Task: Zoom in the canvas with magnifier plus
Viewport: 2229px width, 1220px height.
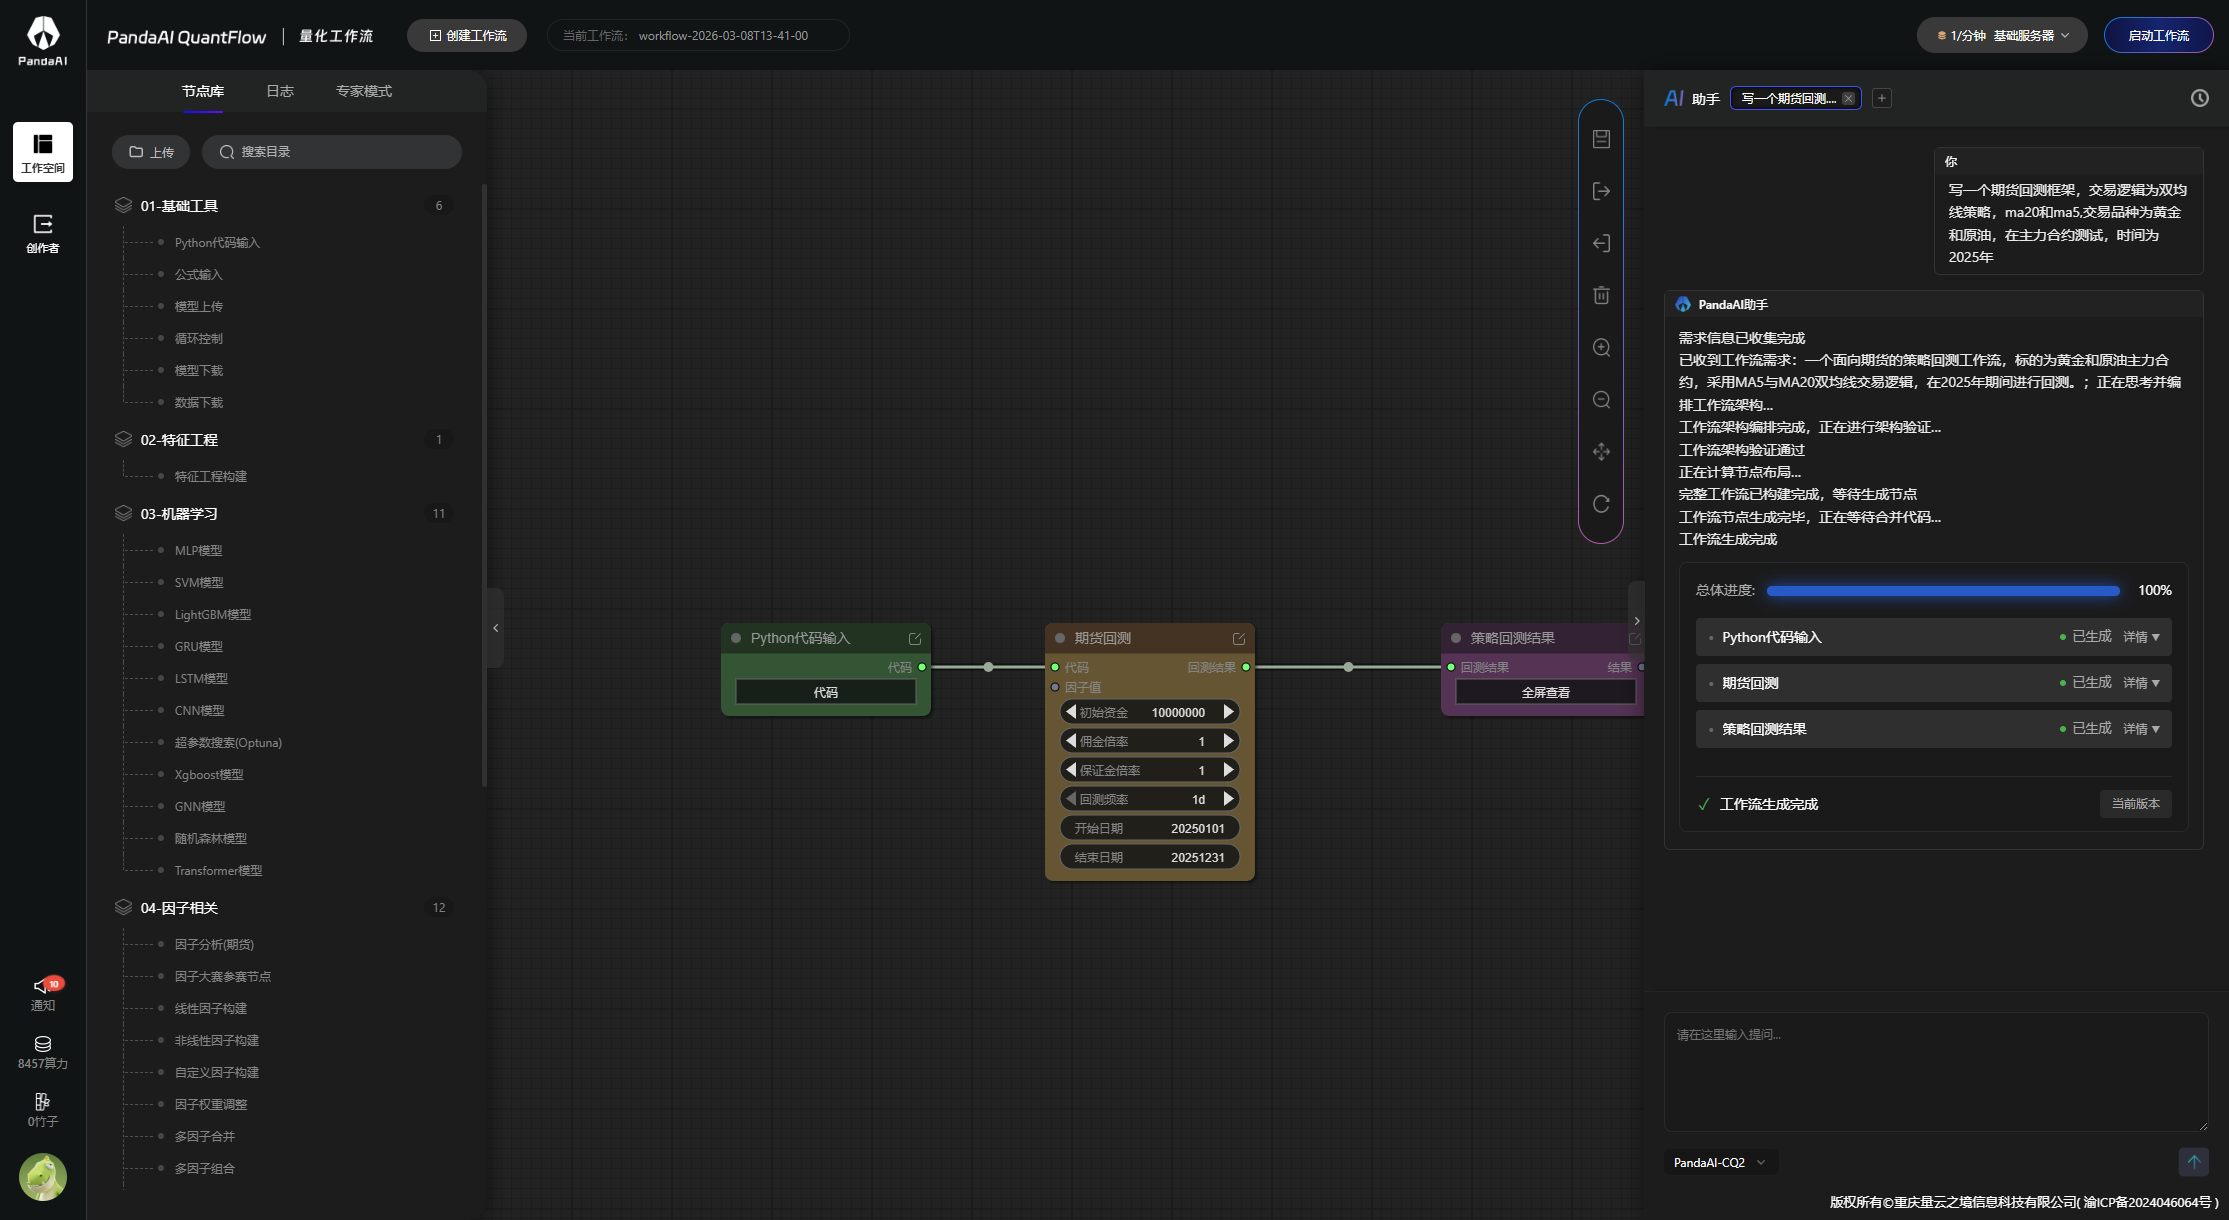Action: 1601,347
